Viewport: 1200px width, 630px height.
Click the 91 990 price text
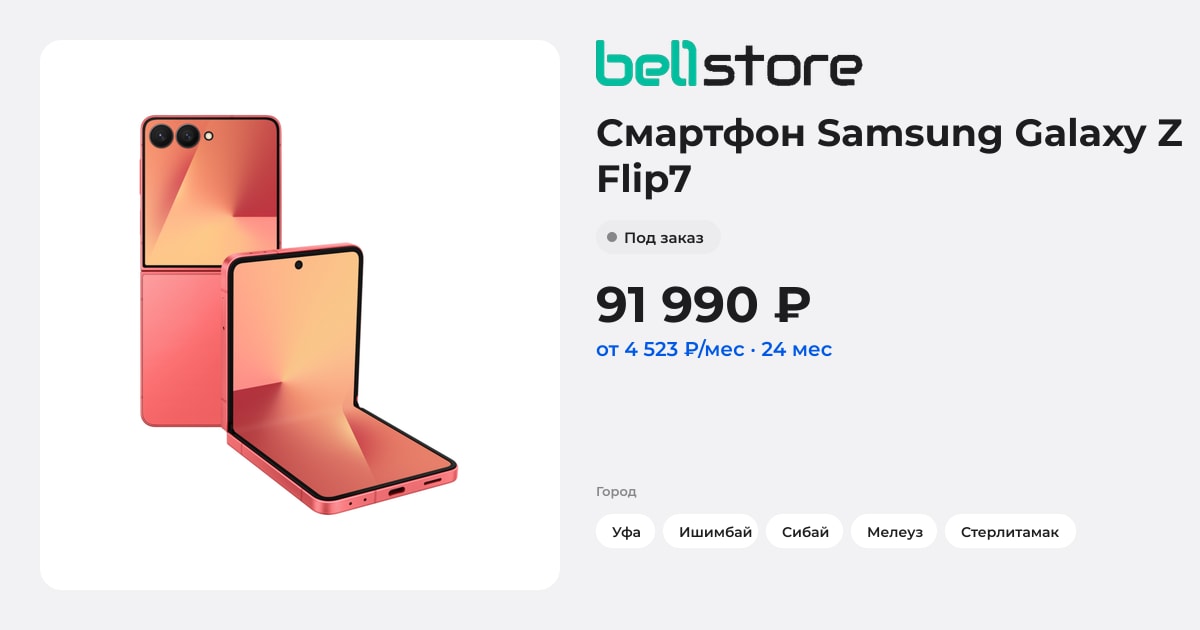point(678,304)
